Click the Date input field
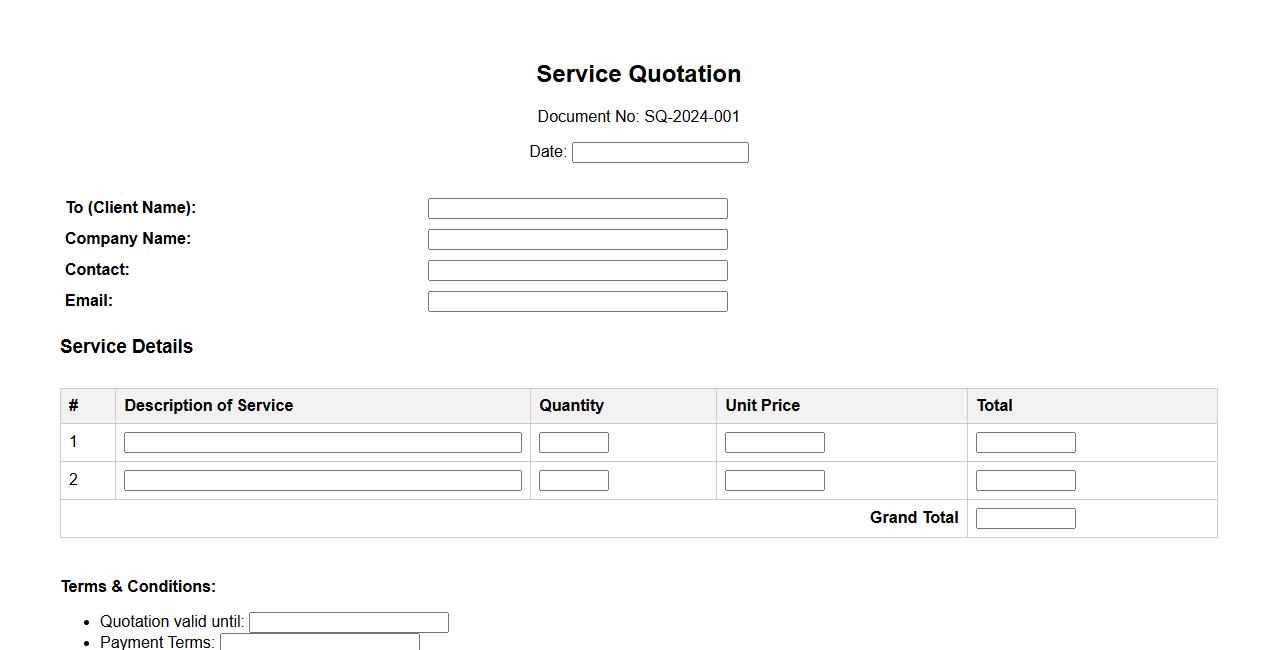 coord(660,152)
